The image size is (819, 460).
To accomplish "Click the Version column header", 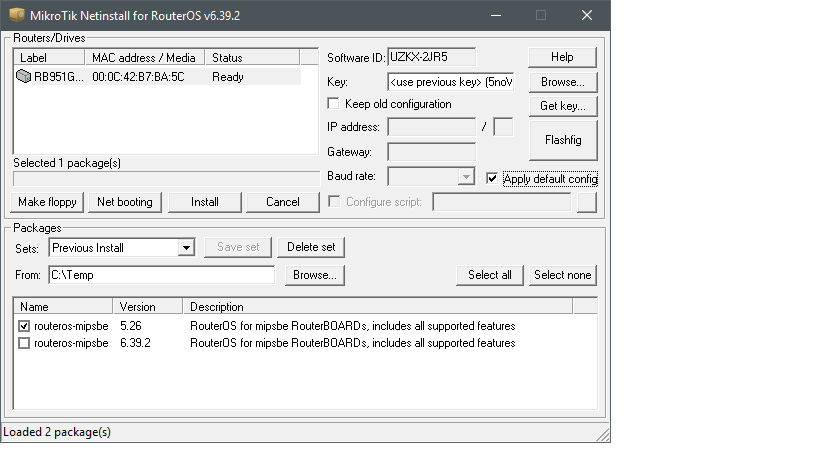I will tap(148, 306).
